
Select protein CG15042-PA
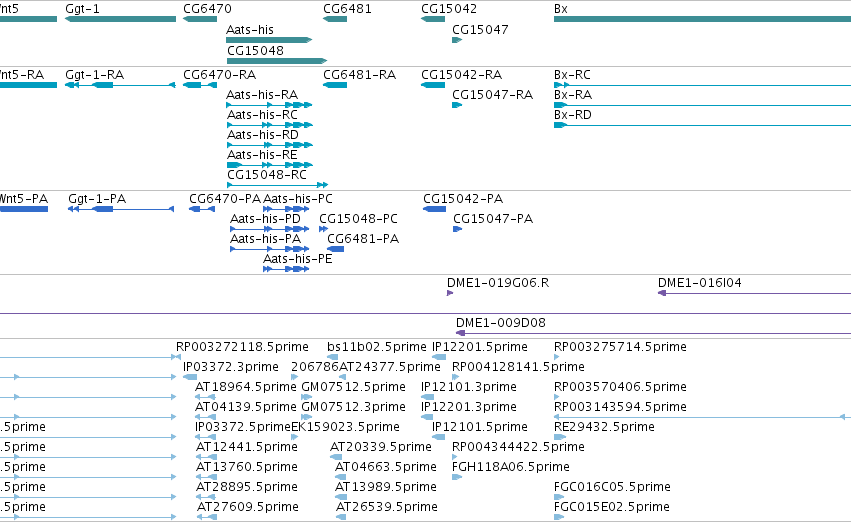coord(463,199)
